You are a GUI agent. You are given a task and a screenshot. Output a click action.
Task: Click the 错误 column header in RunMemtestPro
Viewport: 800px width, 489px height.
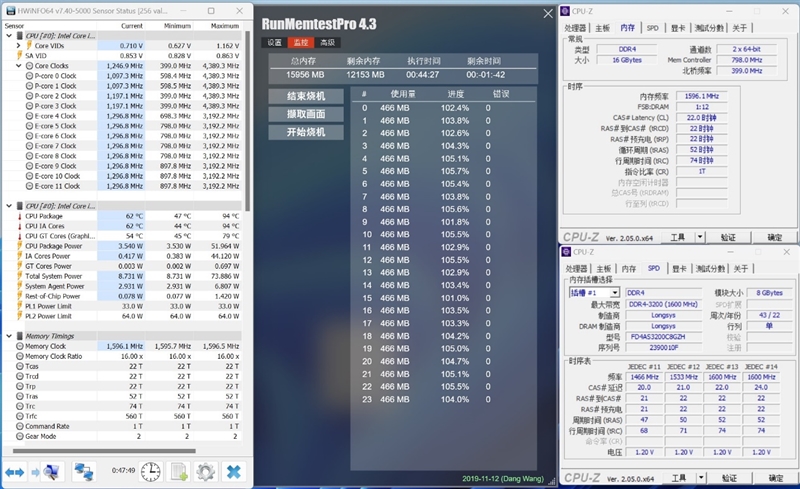point(501,94)
